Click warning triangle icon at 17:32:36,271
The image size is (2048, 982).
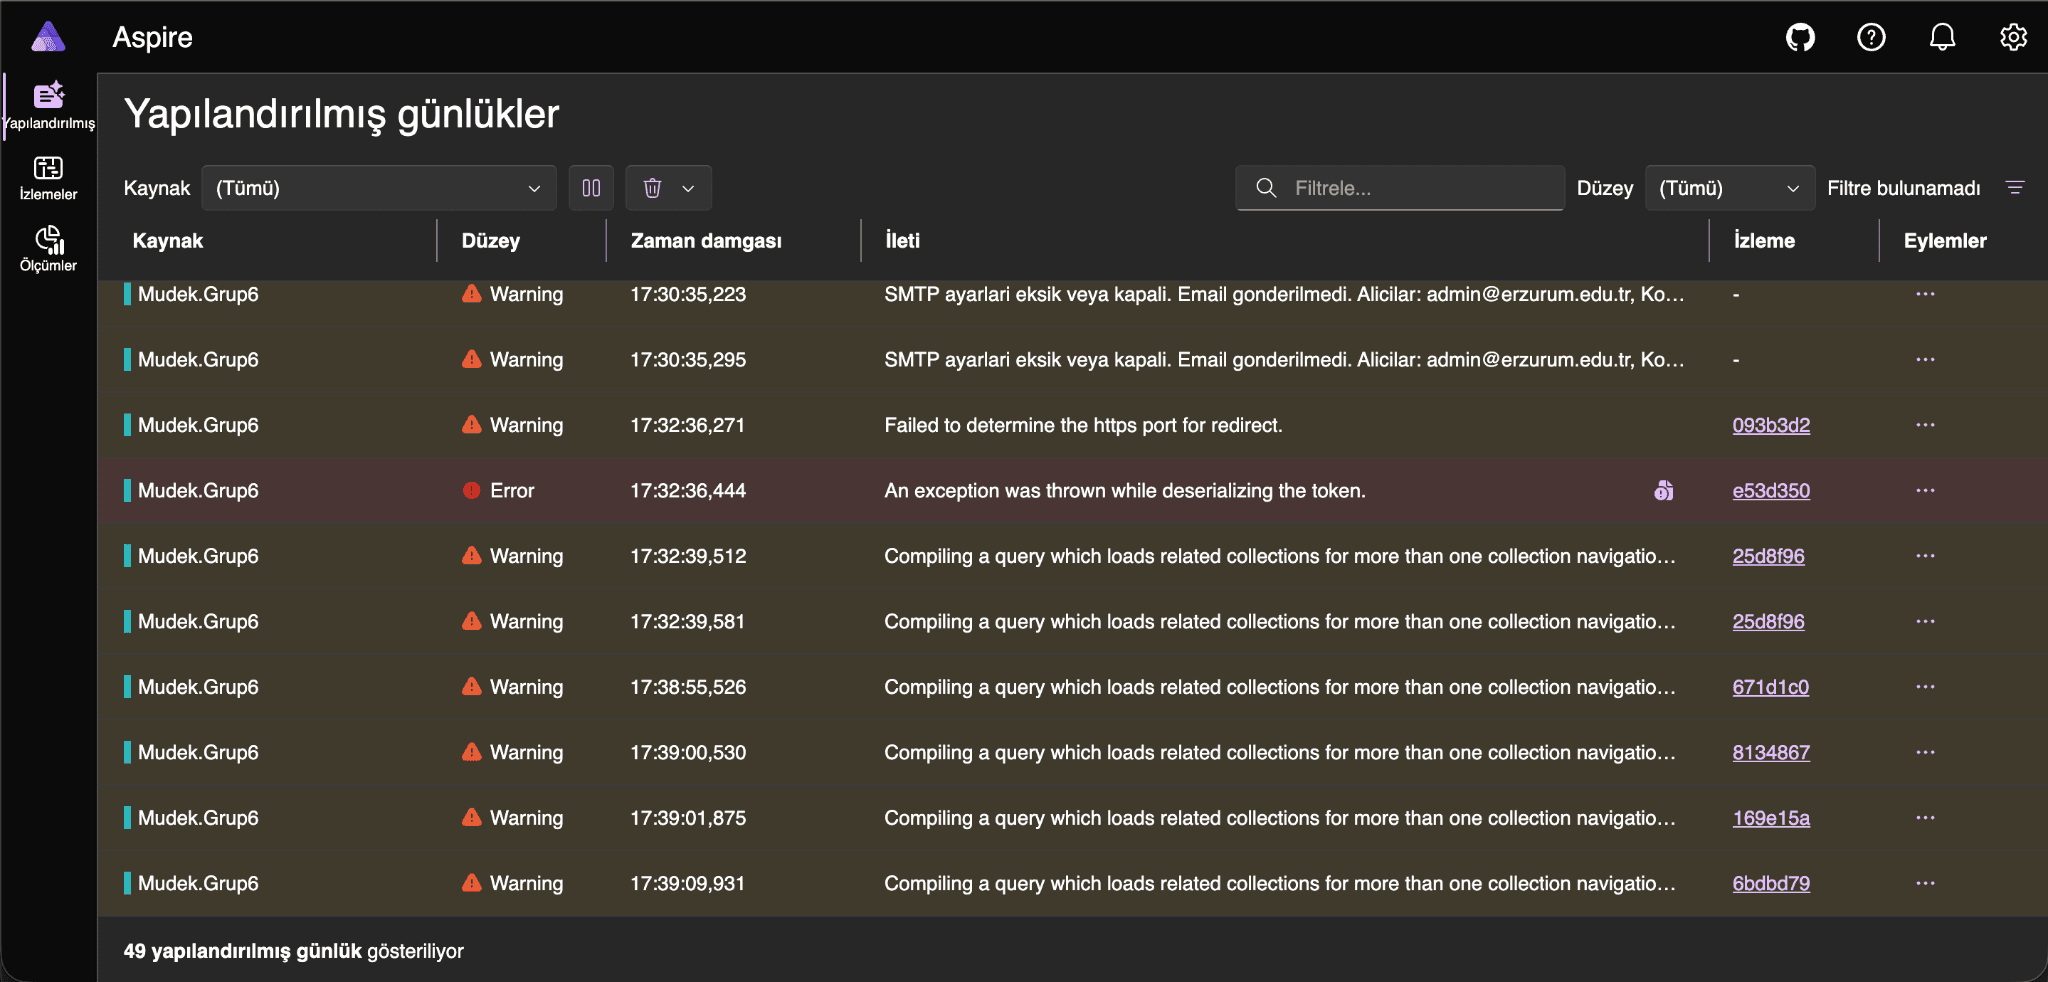[x=472, y=424]
